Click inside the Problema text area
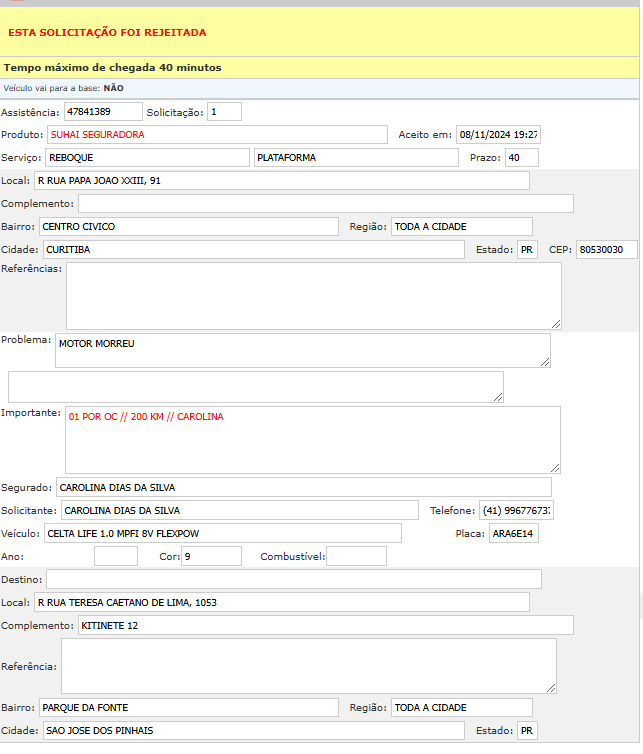This screenshot has height=754, width=643. (x=302, y=350)
